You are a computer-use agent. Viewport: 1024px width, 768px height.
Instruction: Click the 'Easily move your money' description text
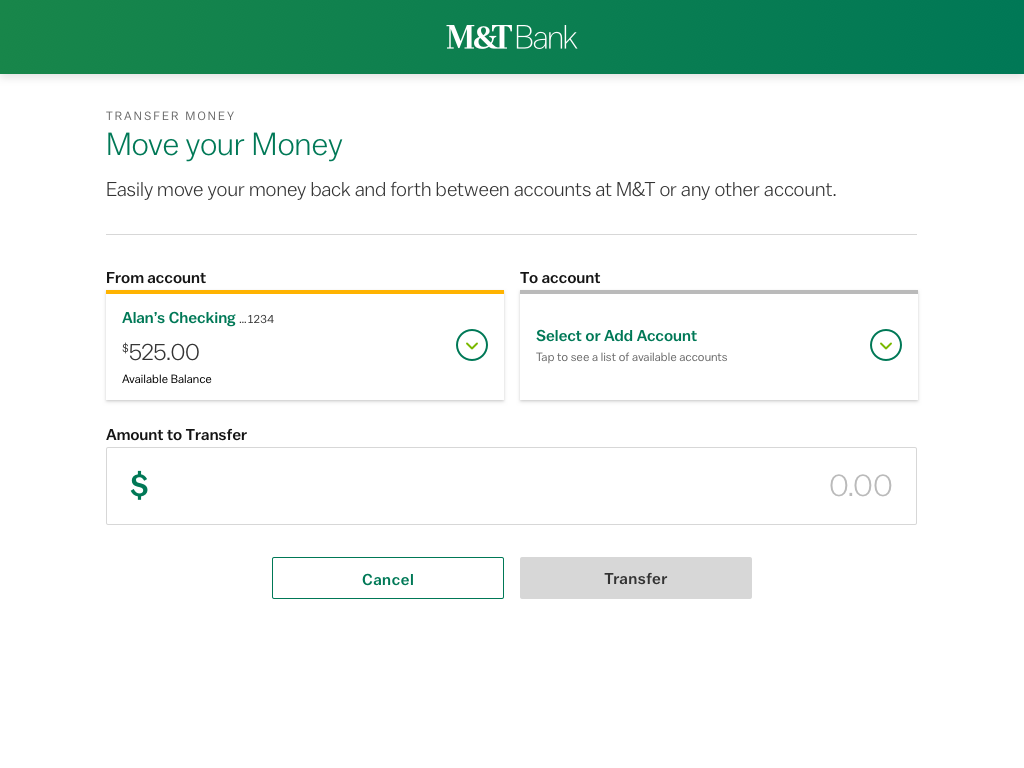point(471,190)
